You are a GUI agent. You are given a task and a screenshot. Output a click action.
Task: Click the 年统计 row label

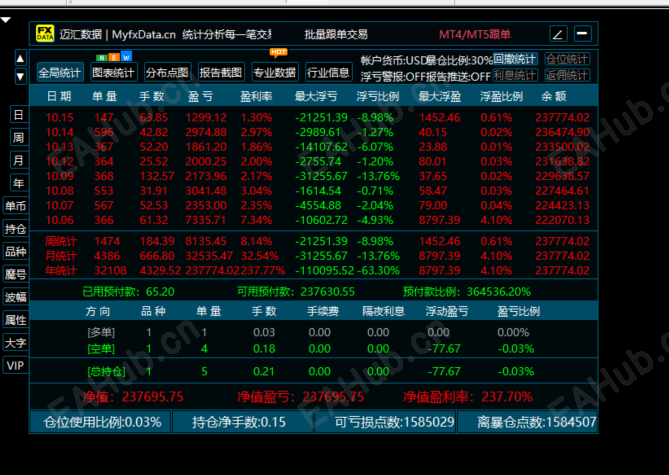click(x=61, y=271)
